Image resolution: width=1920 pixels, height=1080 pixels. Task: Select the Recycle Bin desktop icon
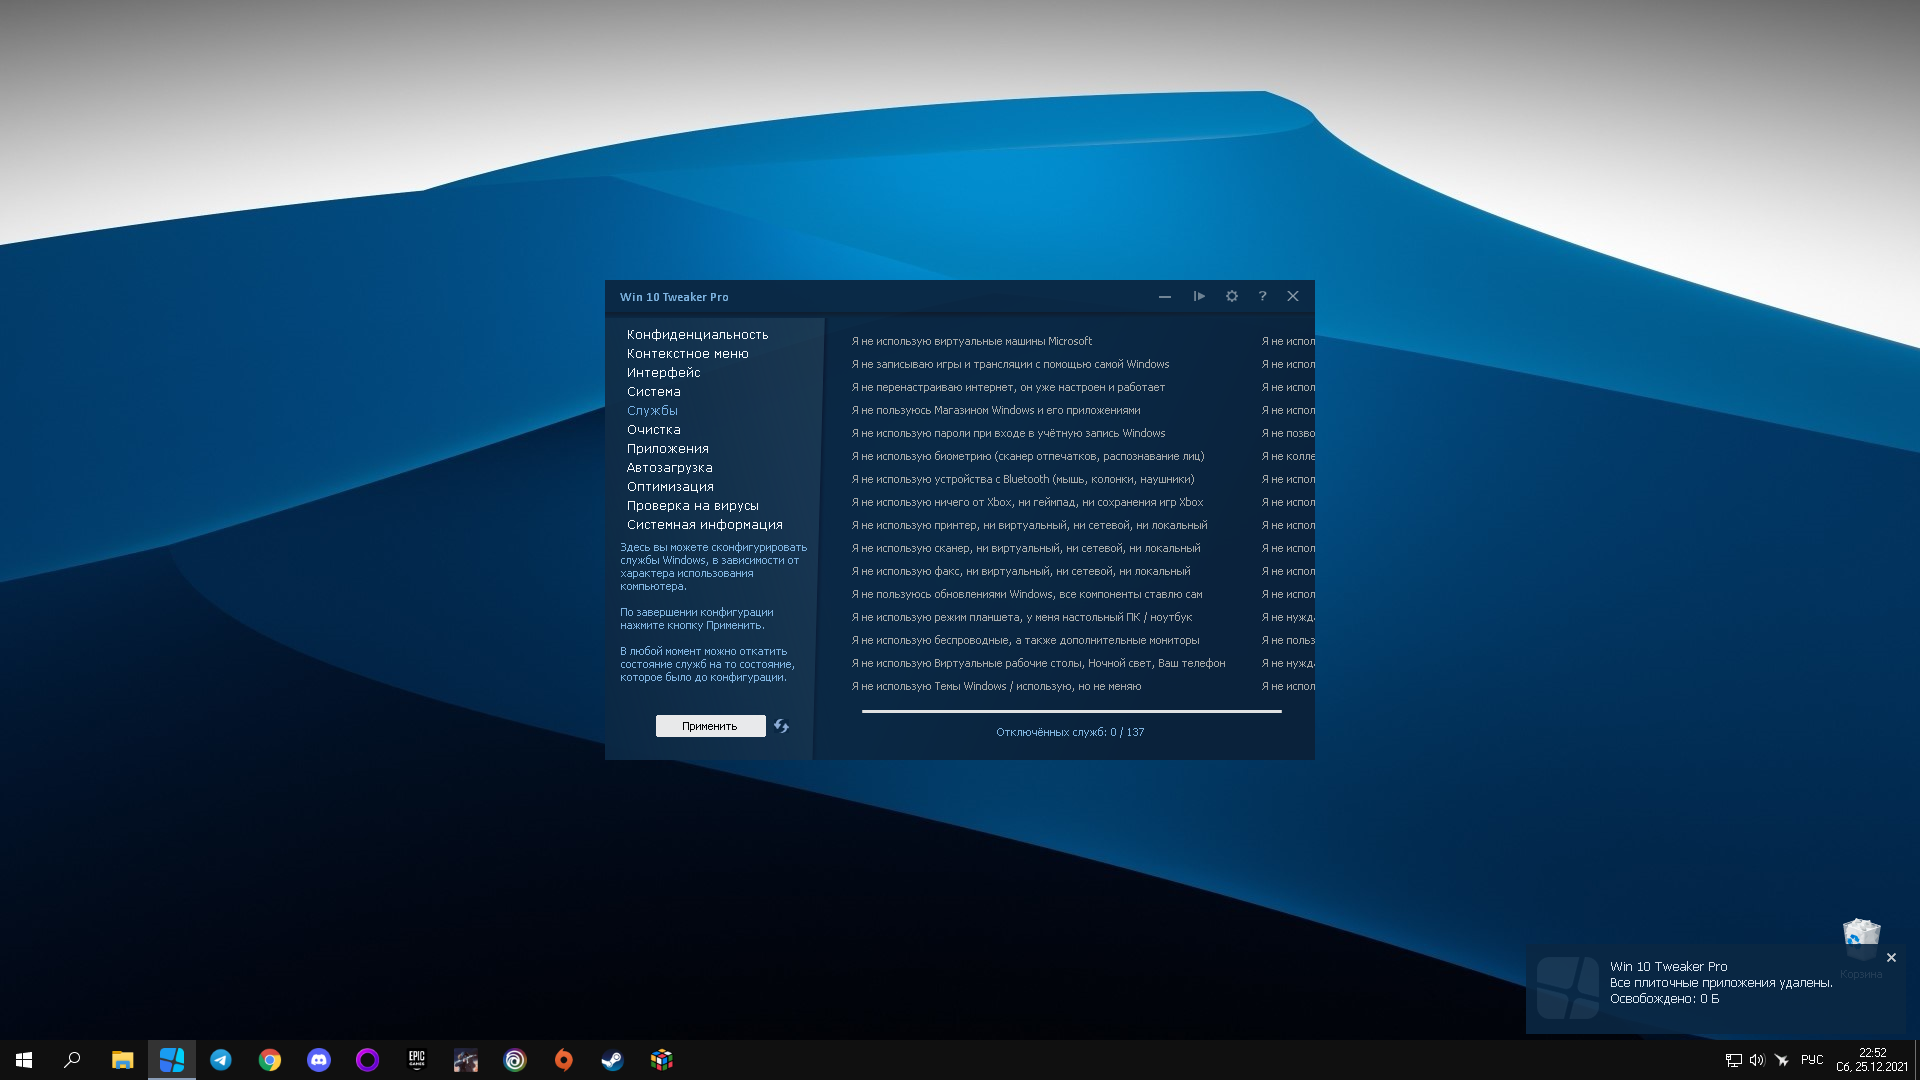pos(1861,948)
